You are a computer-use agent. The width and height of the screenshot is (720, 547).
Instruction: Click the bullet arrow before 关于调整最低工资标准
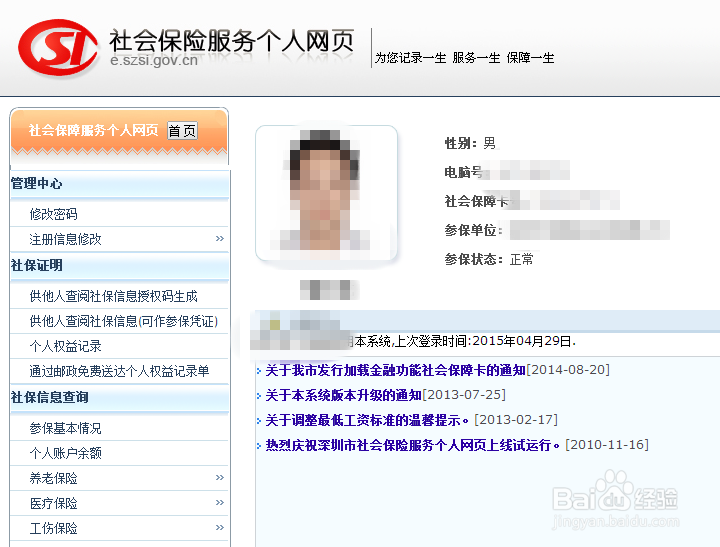click(259, 421)
